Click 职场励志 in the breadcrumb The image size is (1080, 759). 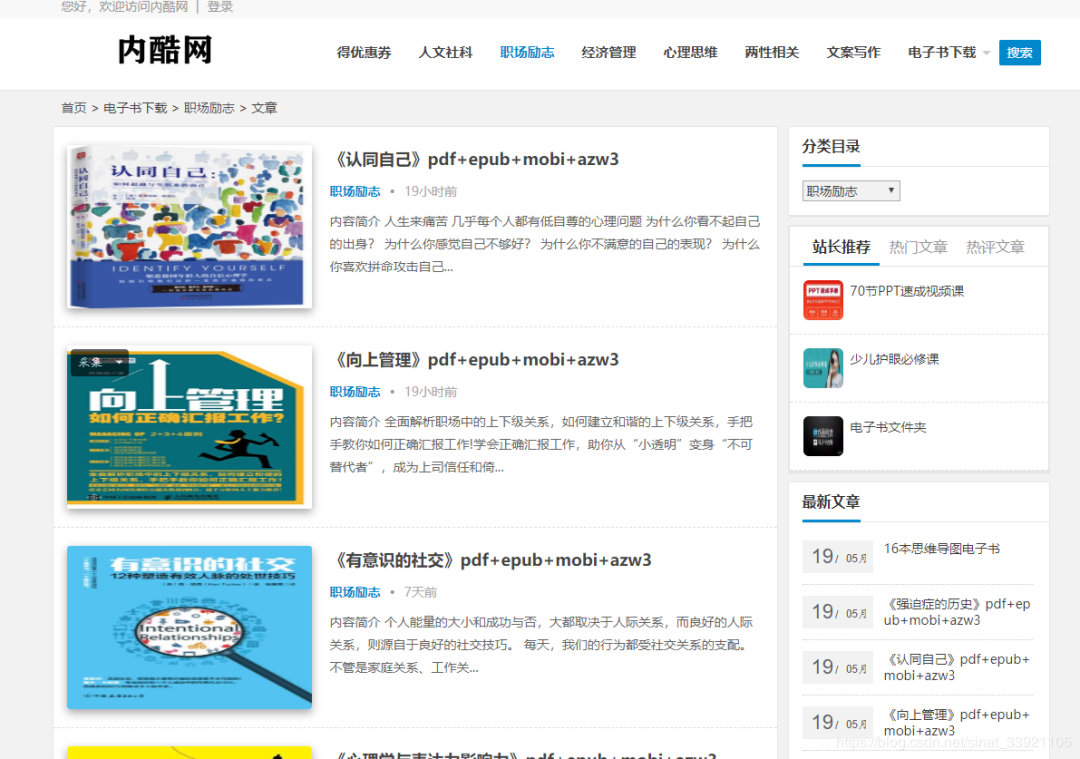click(x=209, y=108)
